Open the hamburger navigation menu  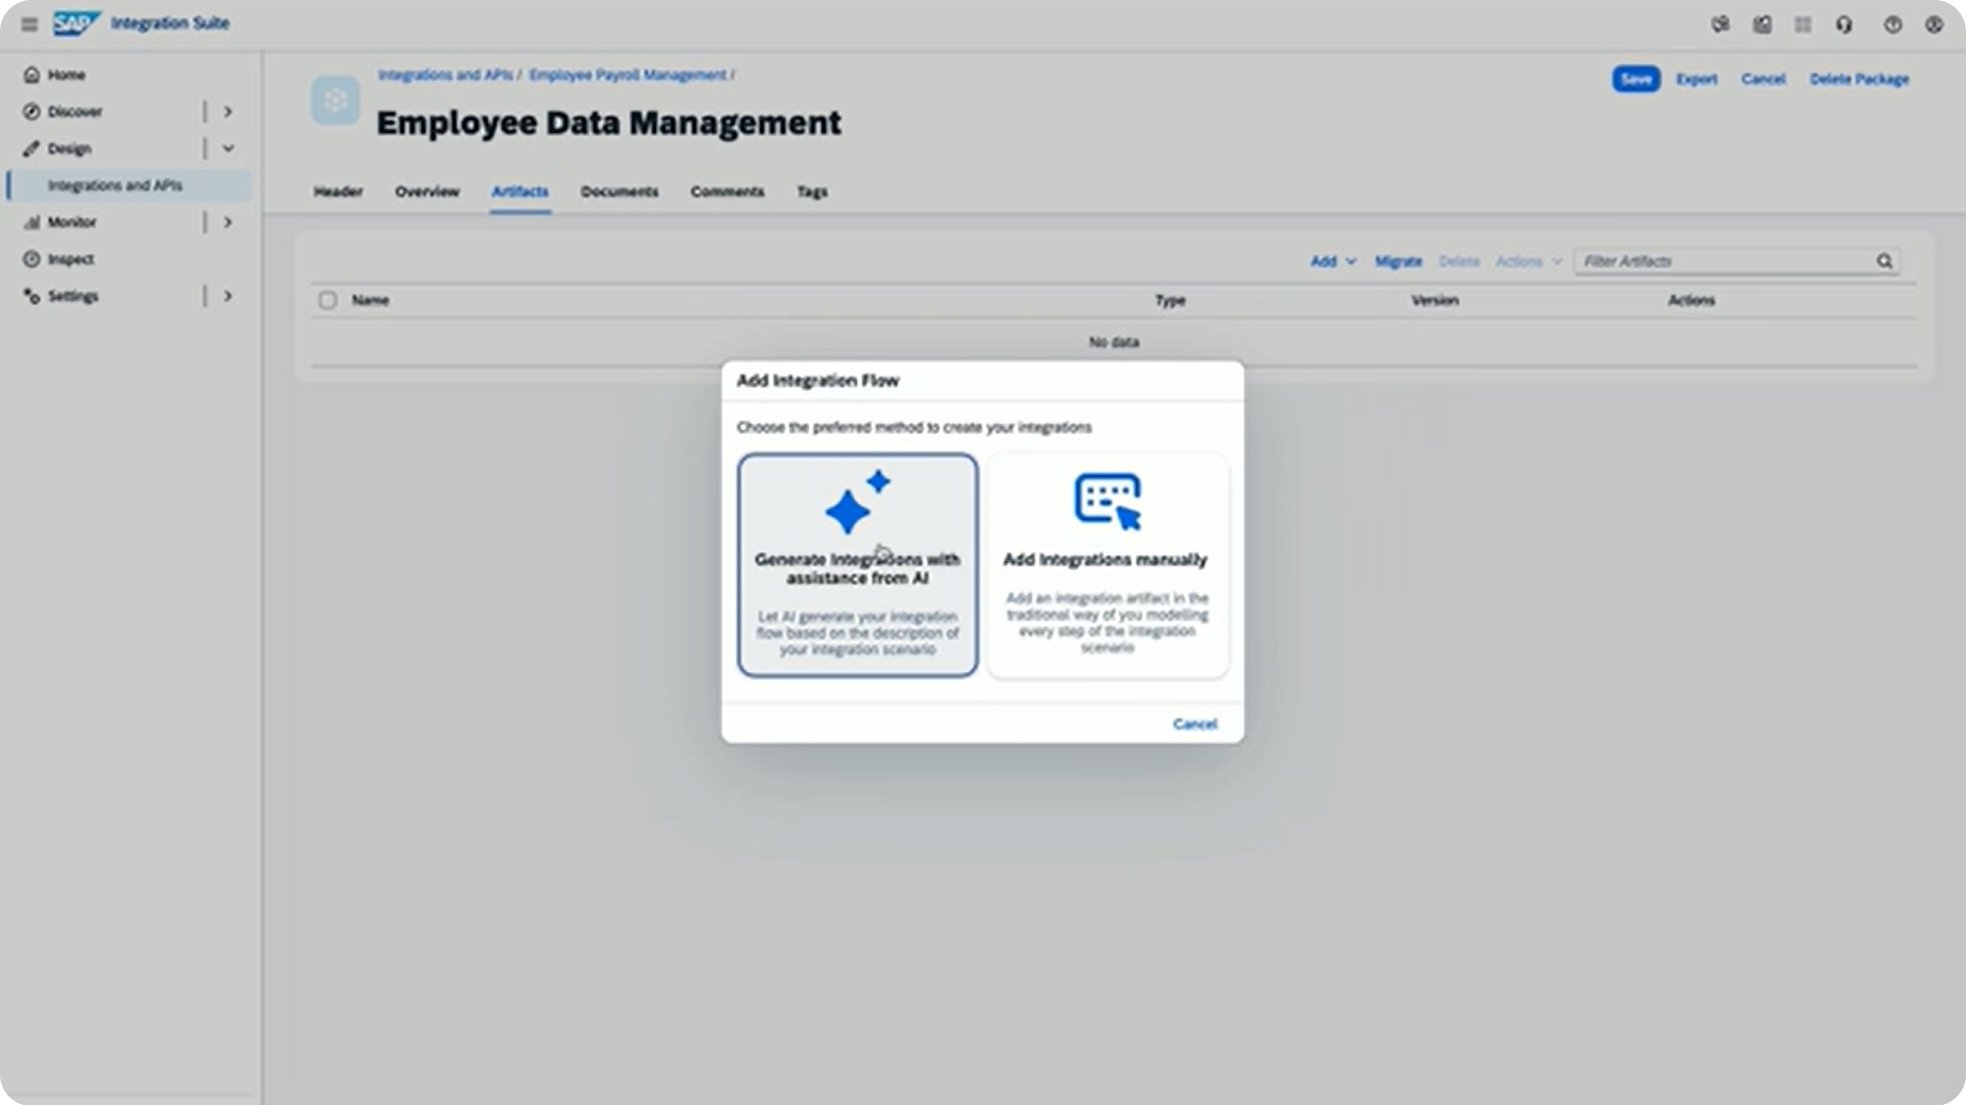[x=29, y=23]
